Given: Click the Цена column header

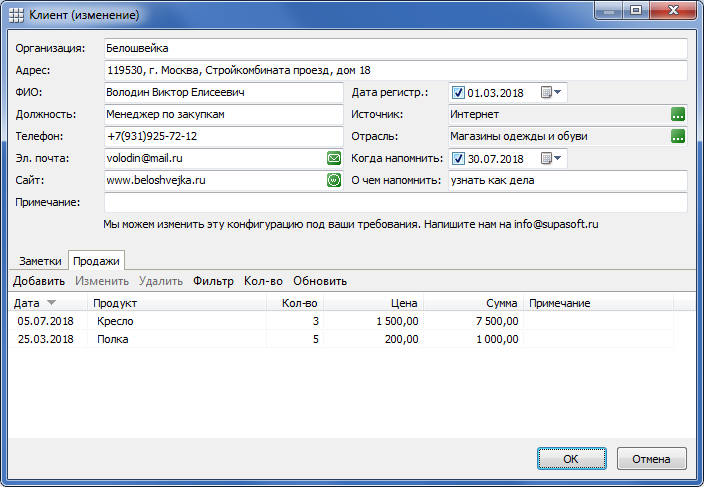Looking at the screenshot, I should pyautogui.click(x=373, y=303).
